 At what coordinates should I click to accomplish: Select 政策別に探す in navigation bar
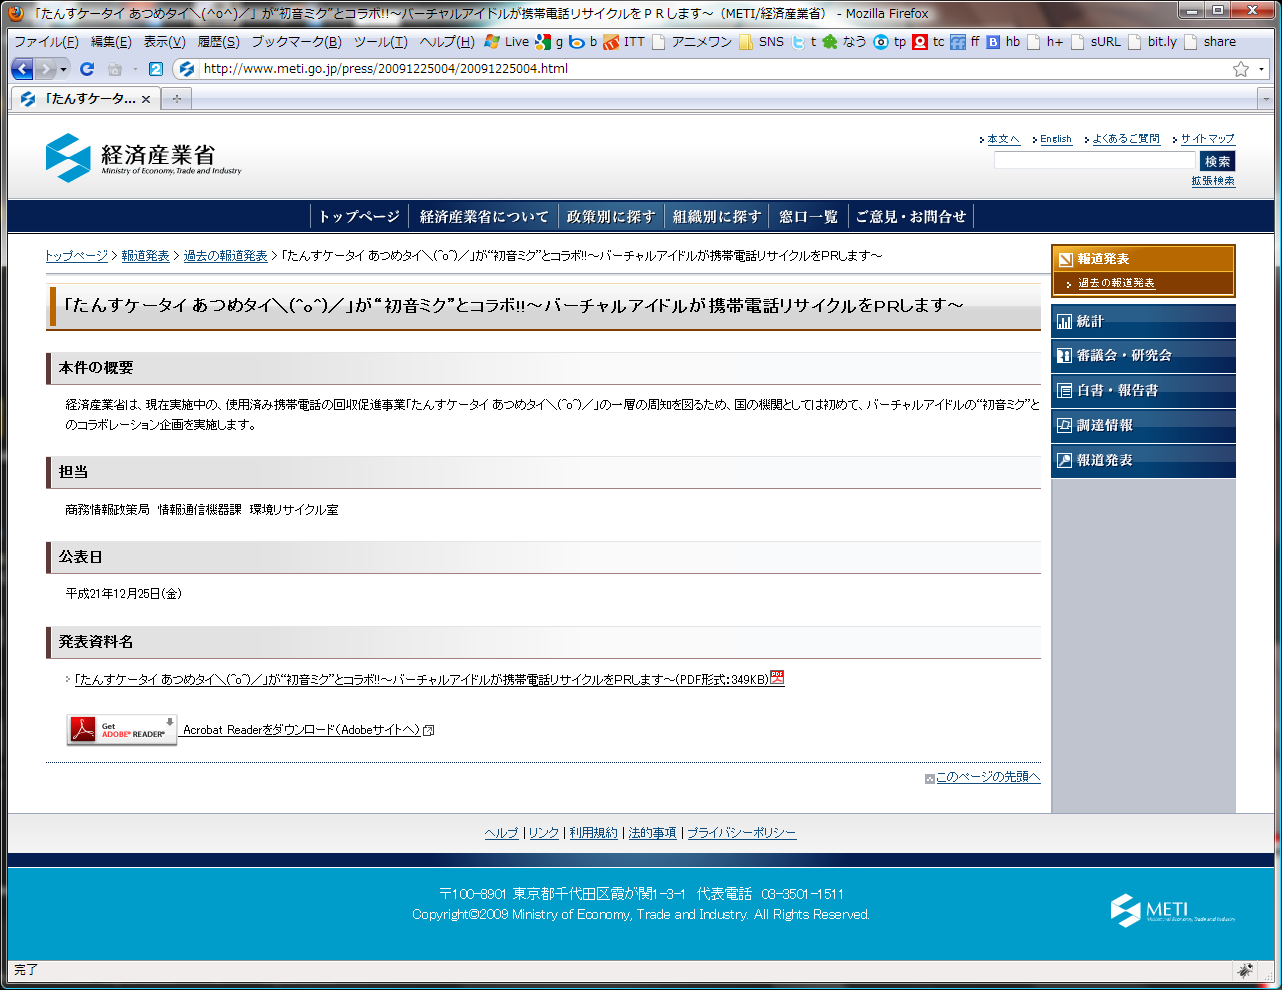click(x=611, y=216)
